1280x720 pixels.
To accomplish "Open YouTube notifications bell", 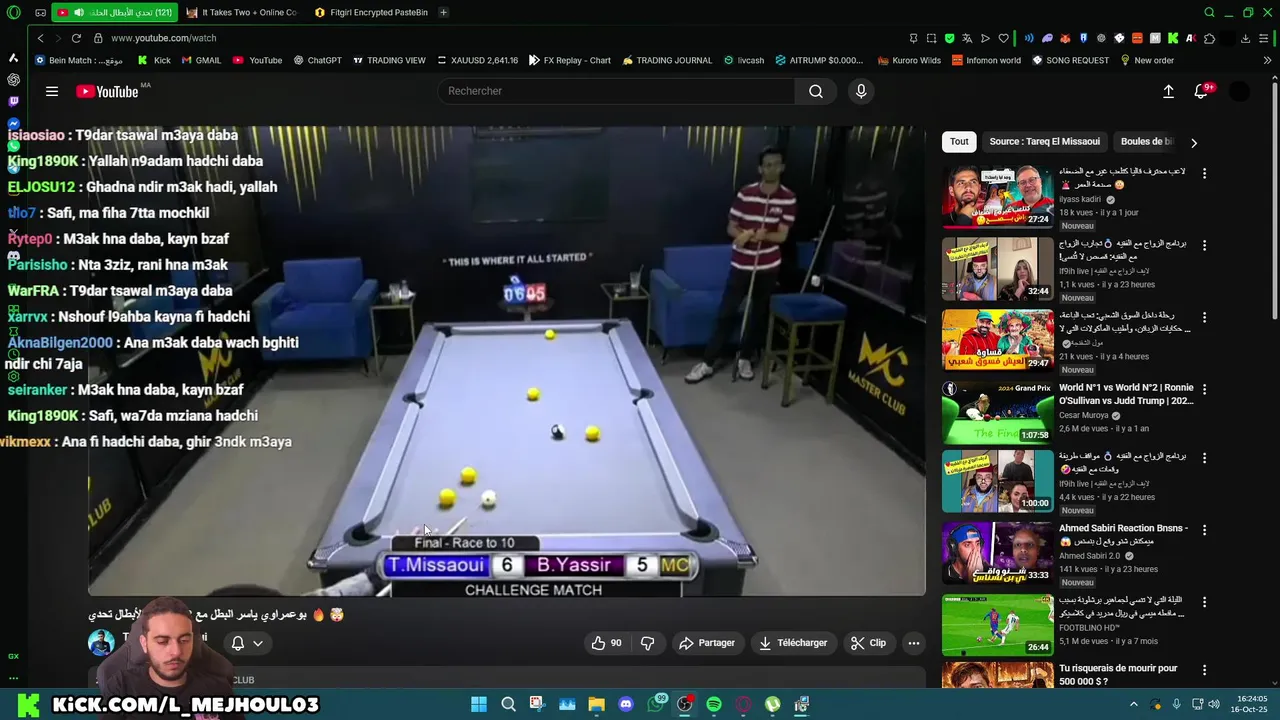I will (x=1201, y=91).
